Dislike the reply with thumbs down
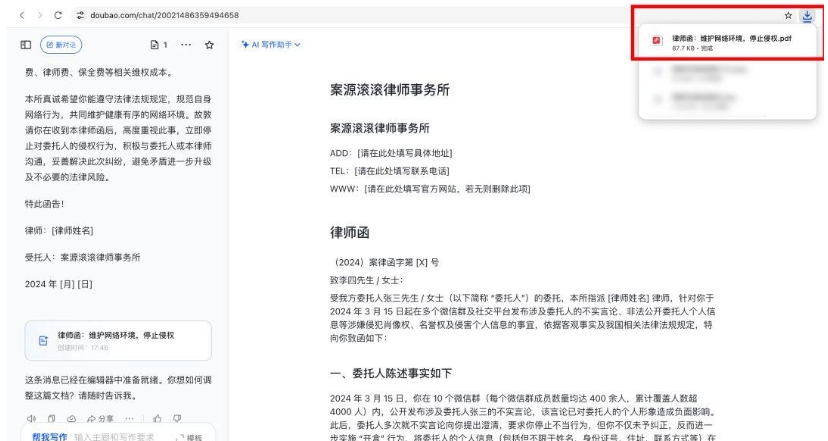The image size is (828, 441). click(x=177, y=418)
